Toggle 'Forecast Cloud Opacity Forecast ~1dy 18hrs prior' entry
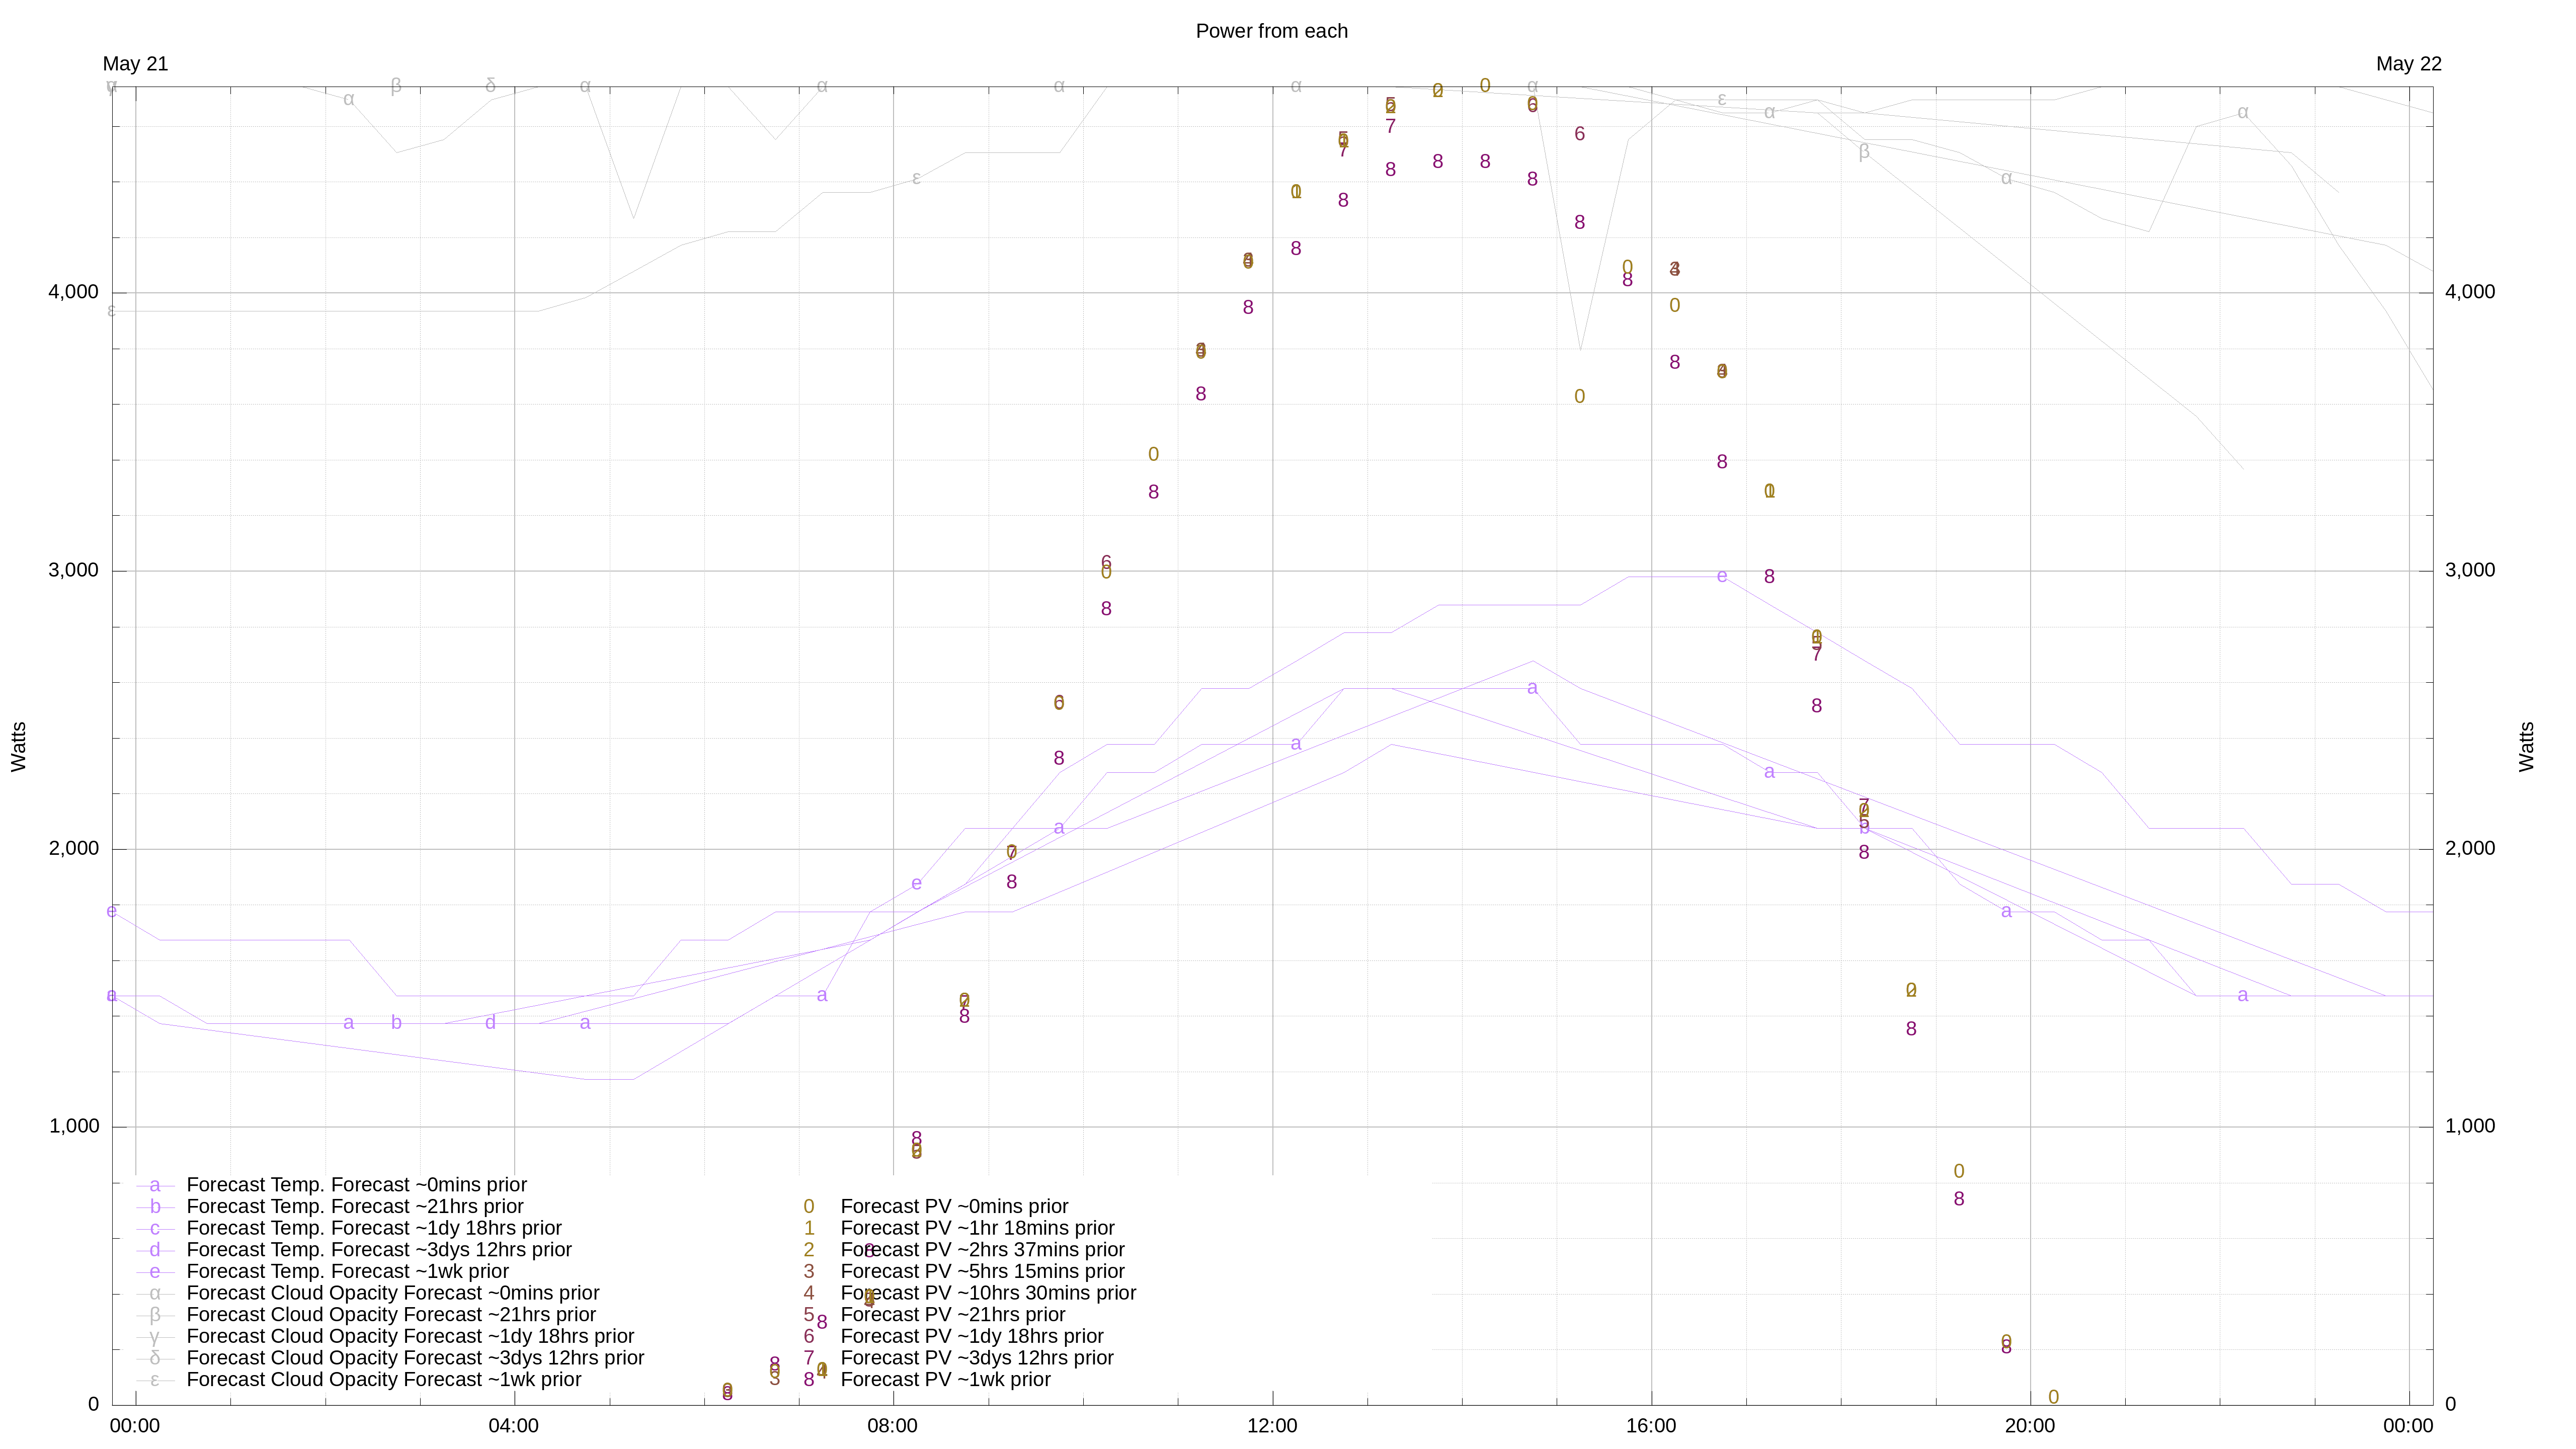The height and width of the screenshot is (1449, 2576). pos(410,1337)
